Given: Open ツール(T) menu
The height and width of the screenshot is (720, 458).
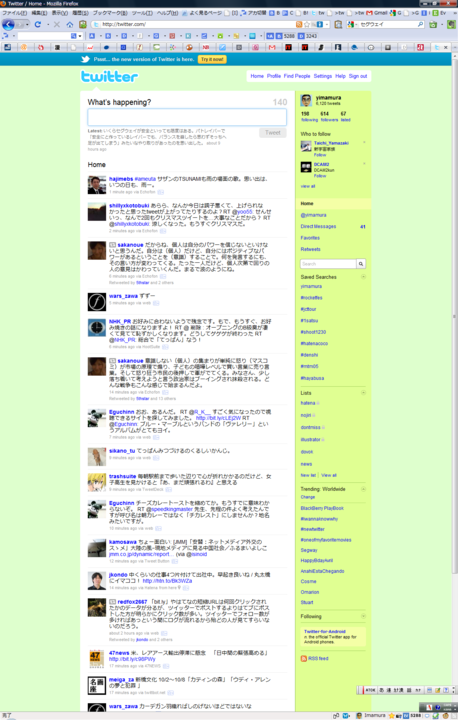Looking at the screenshot, I should coord(142,13).
